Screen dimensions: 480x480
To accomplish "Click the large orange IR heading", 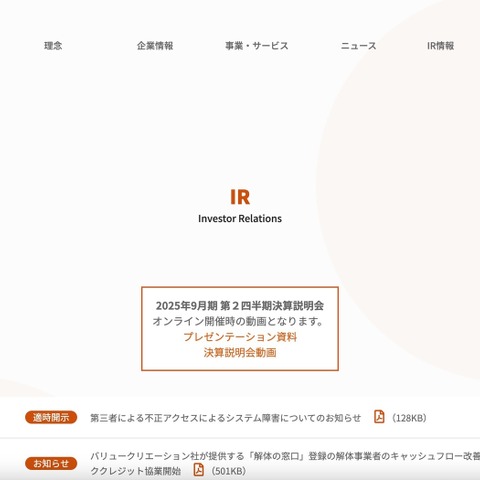I will point(240,197).
